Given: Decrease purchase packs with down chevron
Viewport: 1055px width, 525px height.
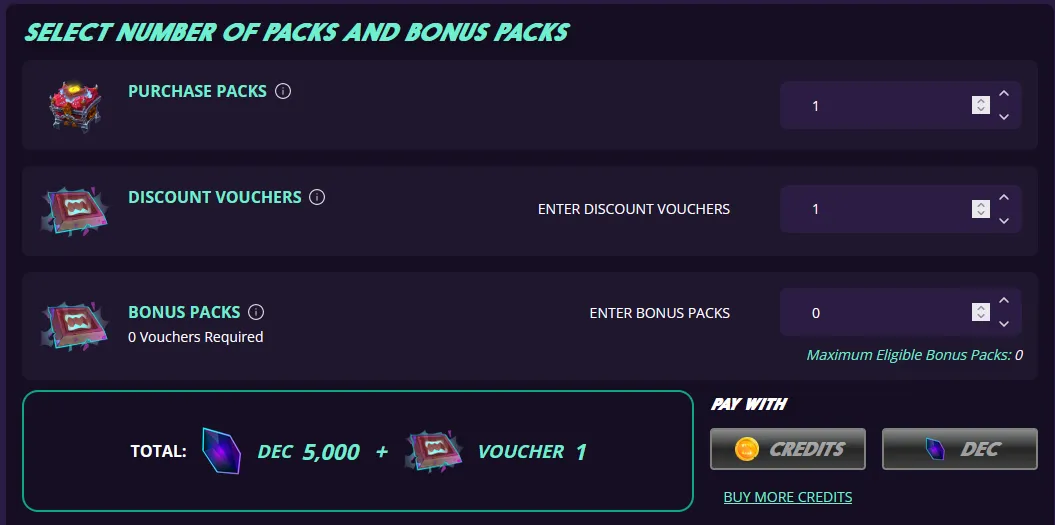Looking at the screenshot, I should (x=1004, y=117).
